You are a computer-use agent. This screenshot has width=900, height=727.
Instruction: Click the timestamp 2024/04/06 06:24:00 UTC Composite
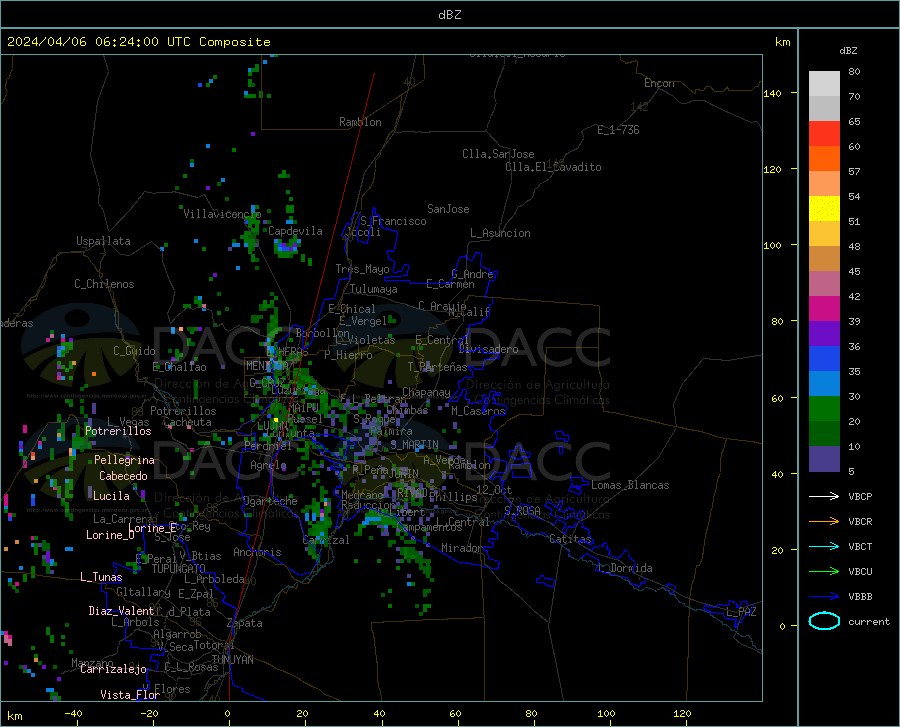[138, 42]
